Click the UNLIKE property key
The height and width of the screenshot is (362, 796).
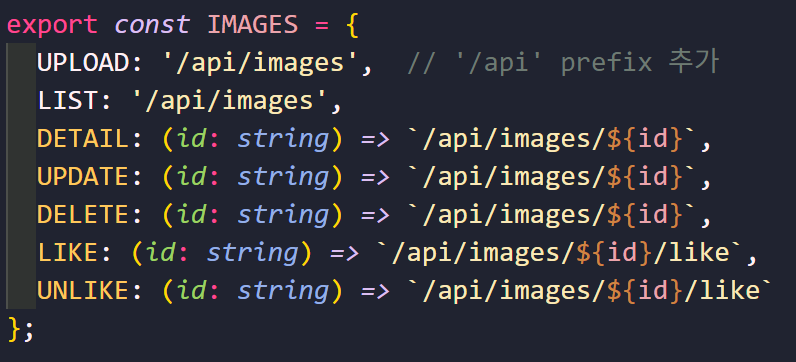click(x=83, y=291)
